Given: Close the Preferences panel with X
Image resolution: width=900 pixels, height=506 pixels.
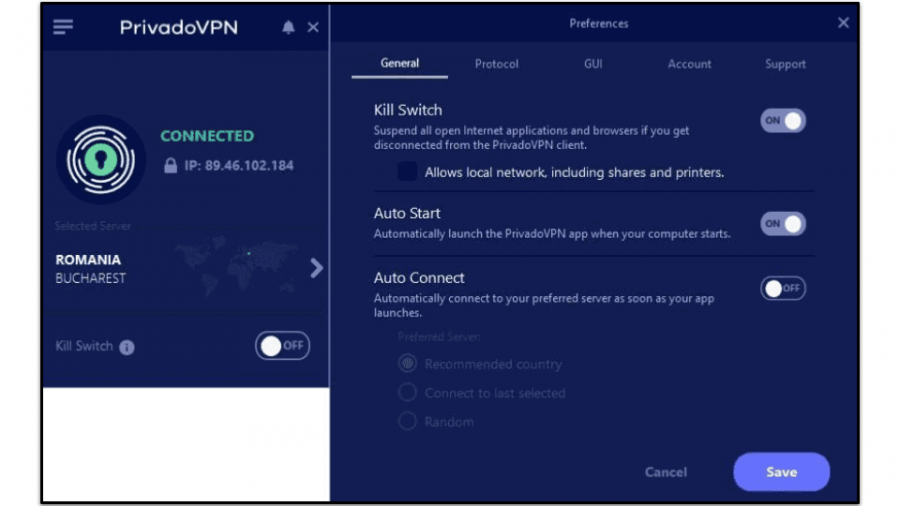Looking at the screenshot, I should point(843,23).
